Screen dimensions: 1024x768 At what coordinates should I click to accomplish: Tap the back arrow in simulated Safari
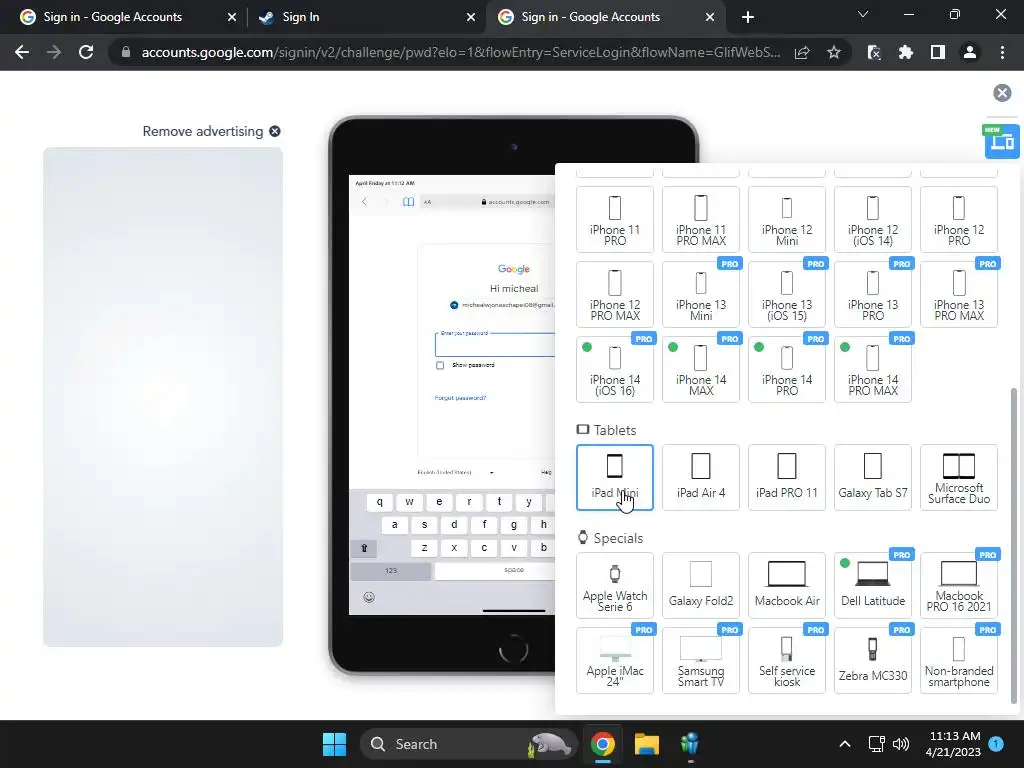click(x=364, y=202)
